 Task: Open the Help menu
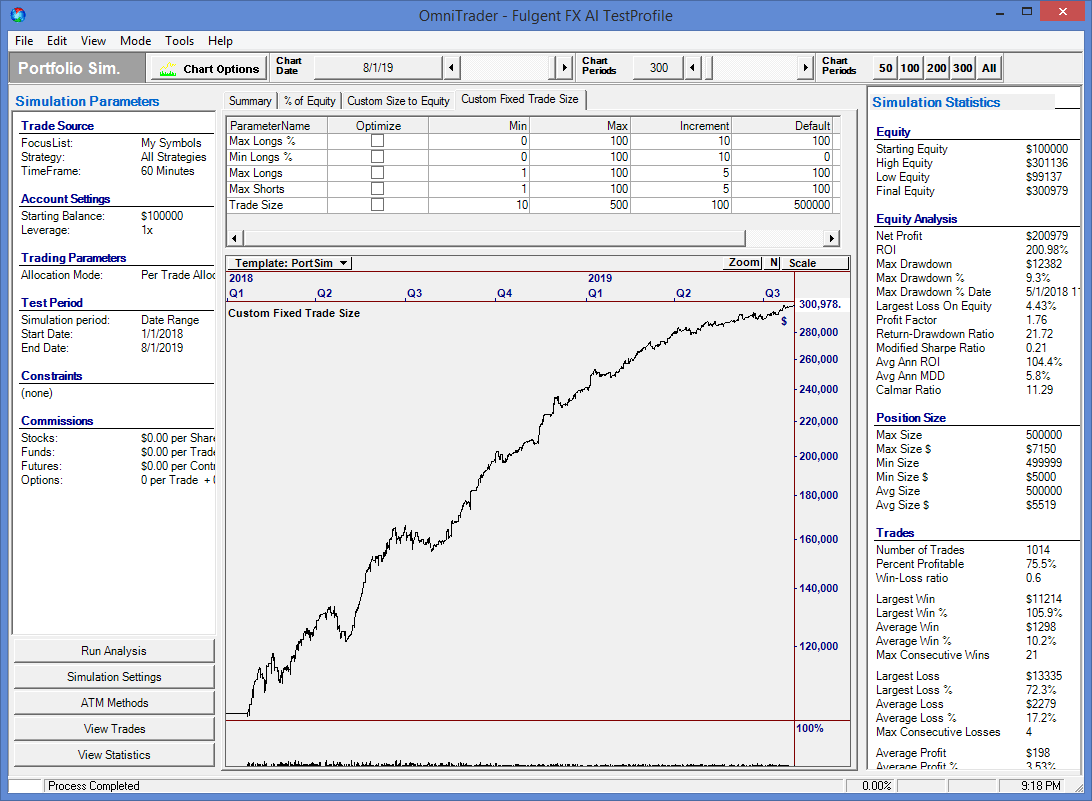point(220,40)
